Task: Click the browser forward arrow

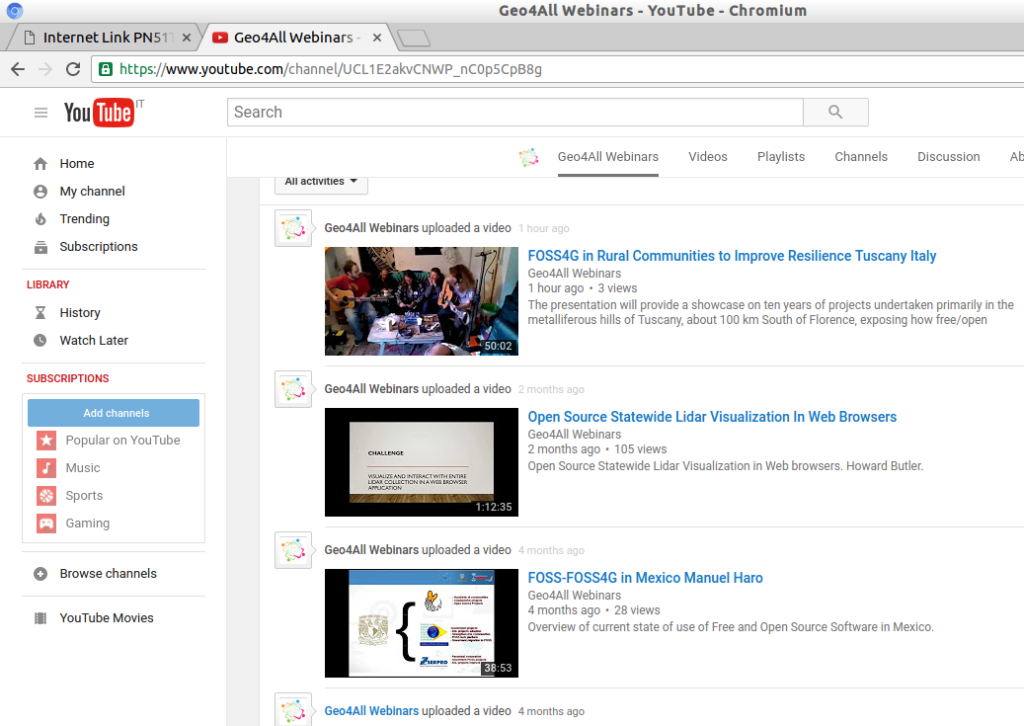Action: click(x=45, y=69)
